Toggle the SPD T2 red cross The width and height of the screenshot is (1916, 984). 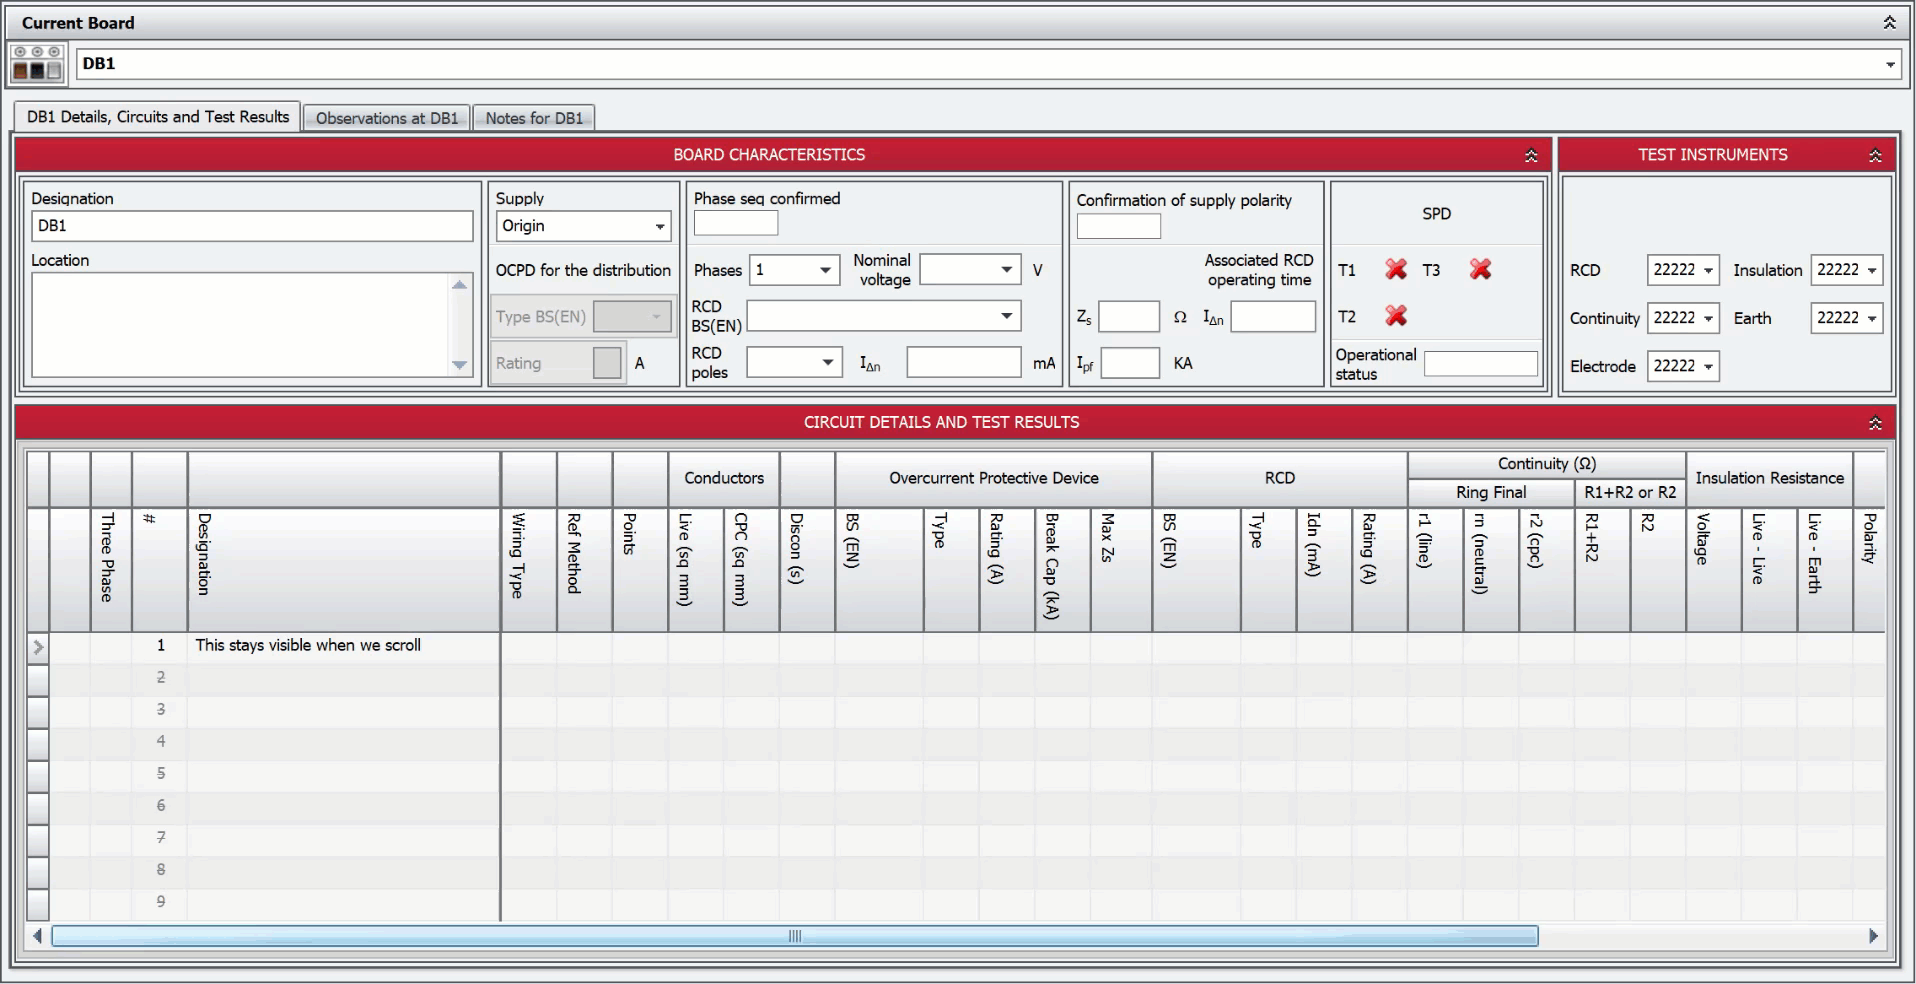[1396, 316]
